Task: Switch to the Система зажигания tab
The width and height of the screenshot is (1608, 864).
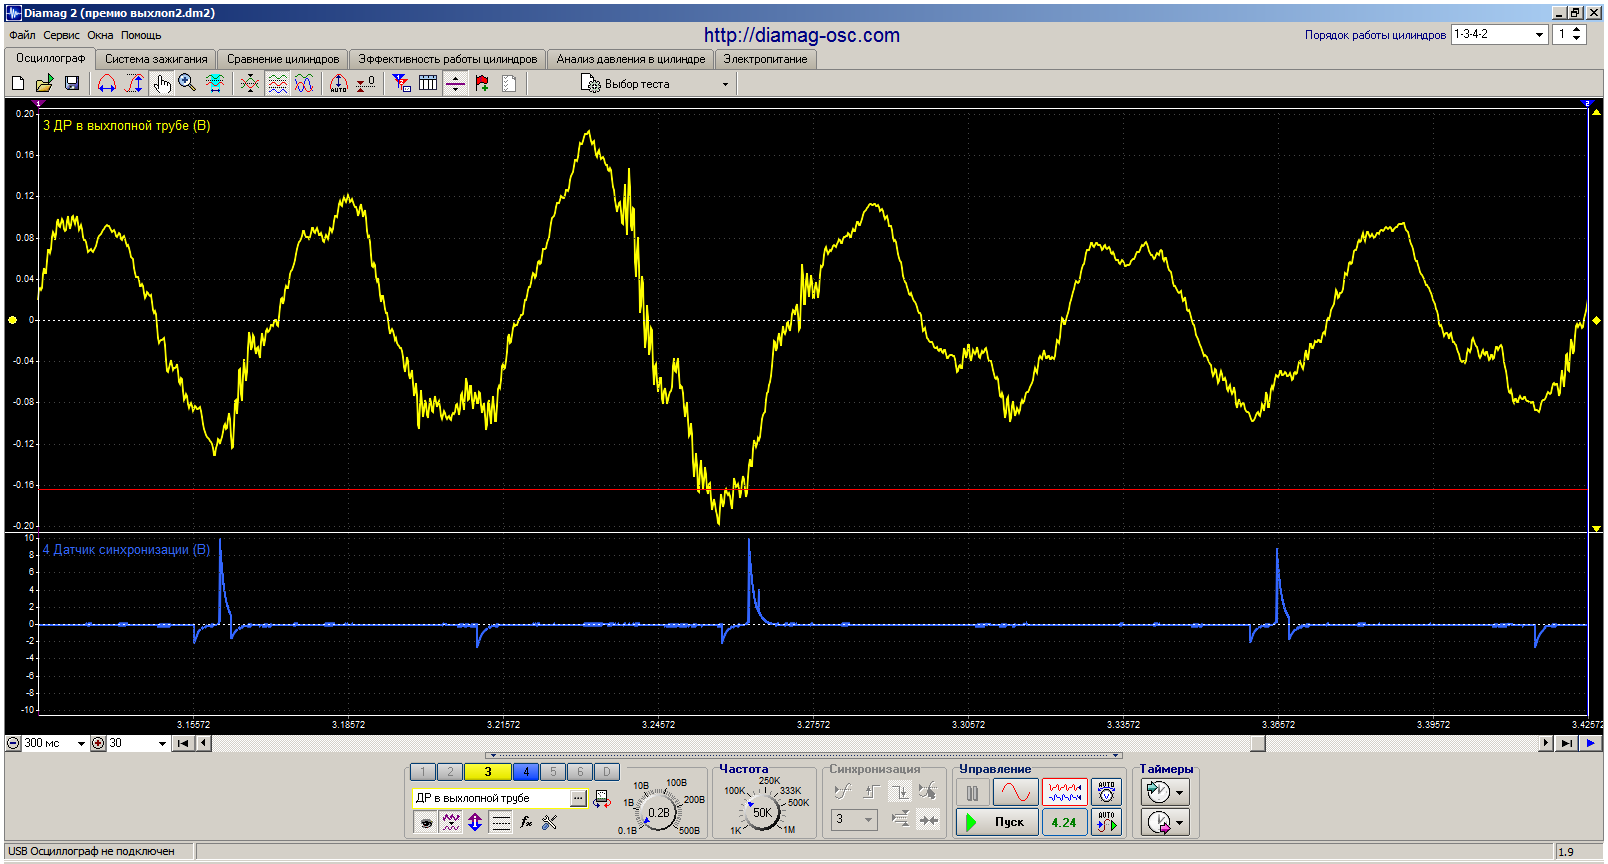Action: coord(156,59)
